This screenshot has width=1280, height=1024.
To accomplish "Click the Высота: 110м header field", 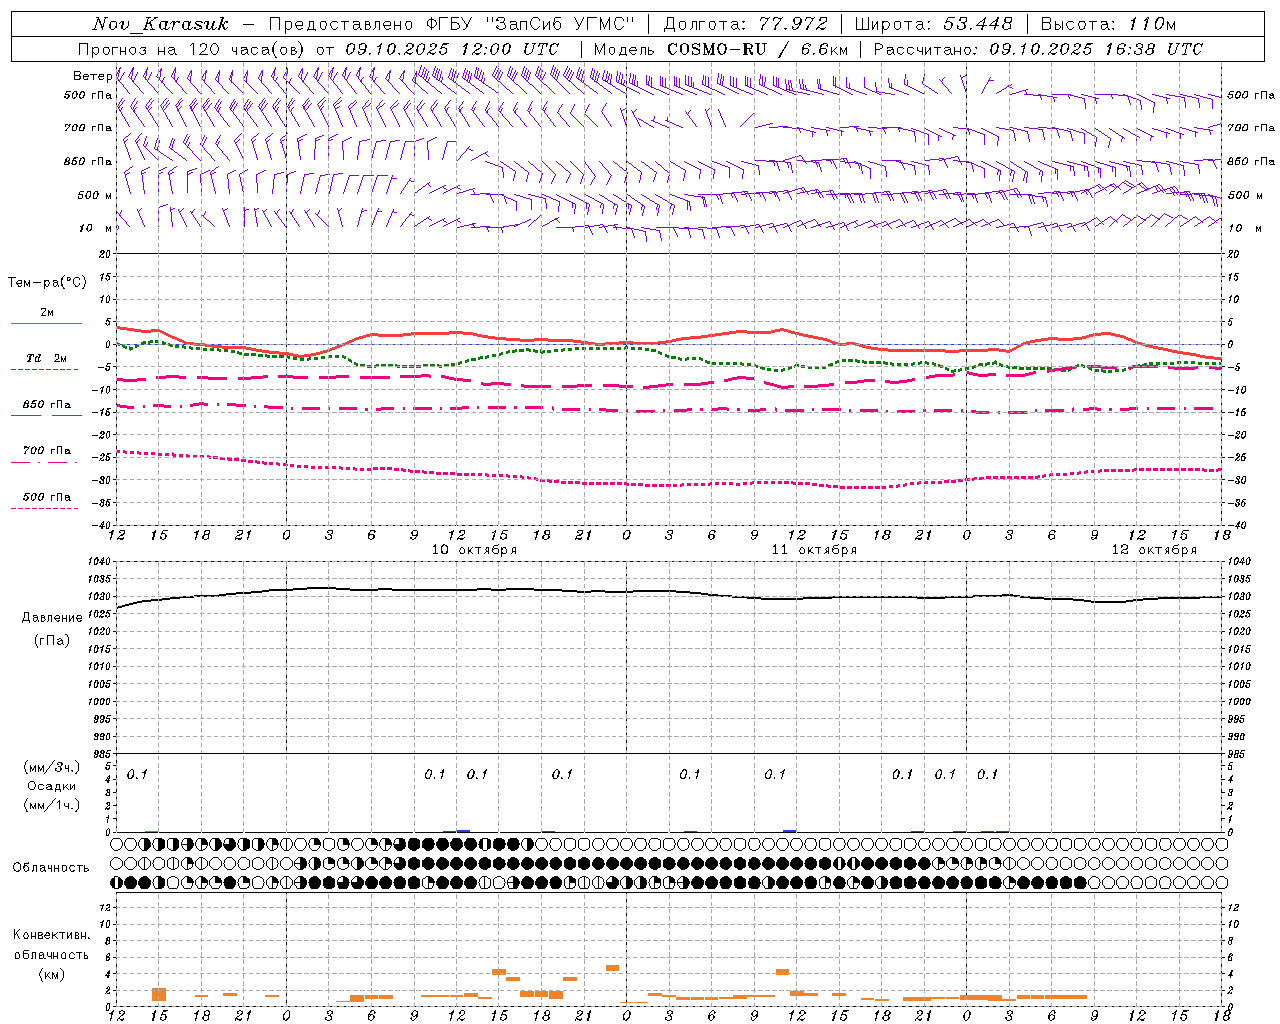I will (1108, 24).
